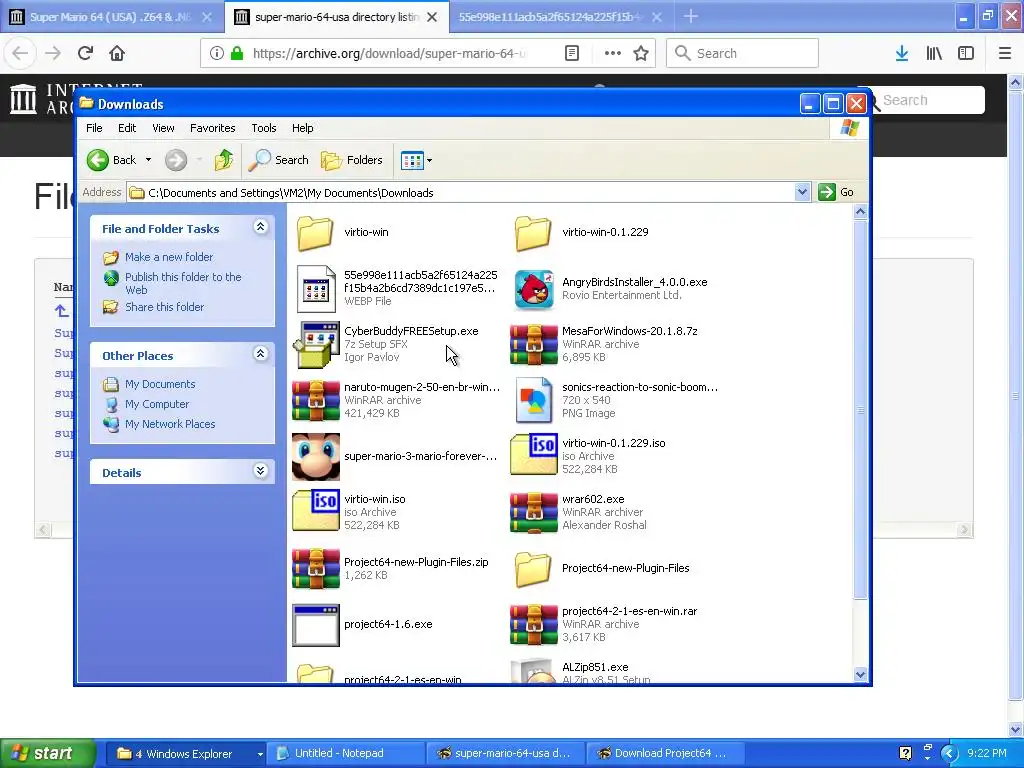Select naruto-mugen WinRAR archive icon

coord(316,400)
